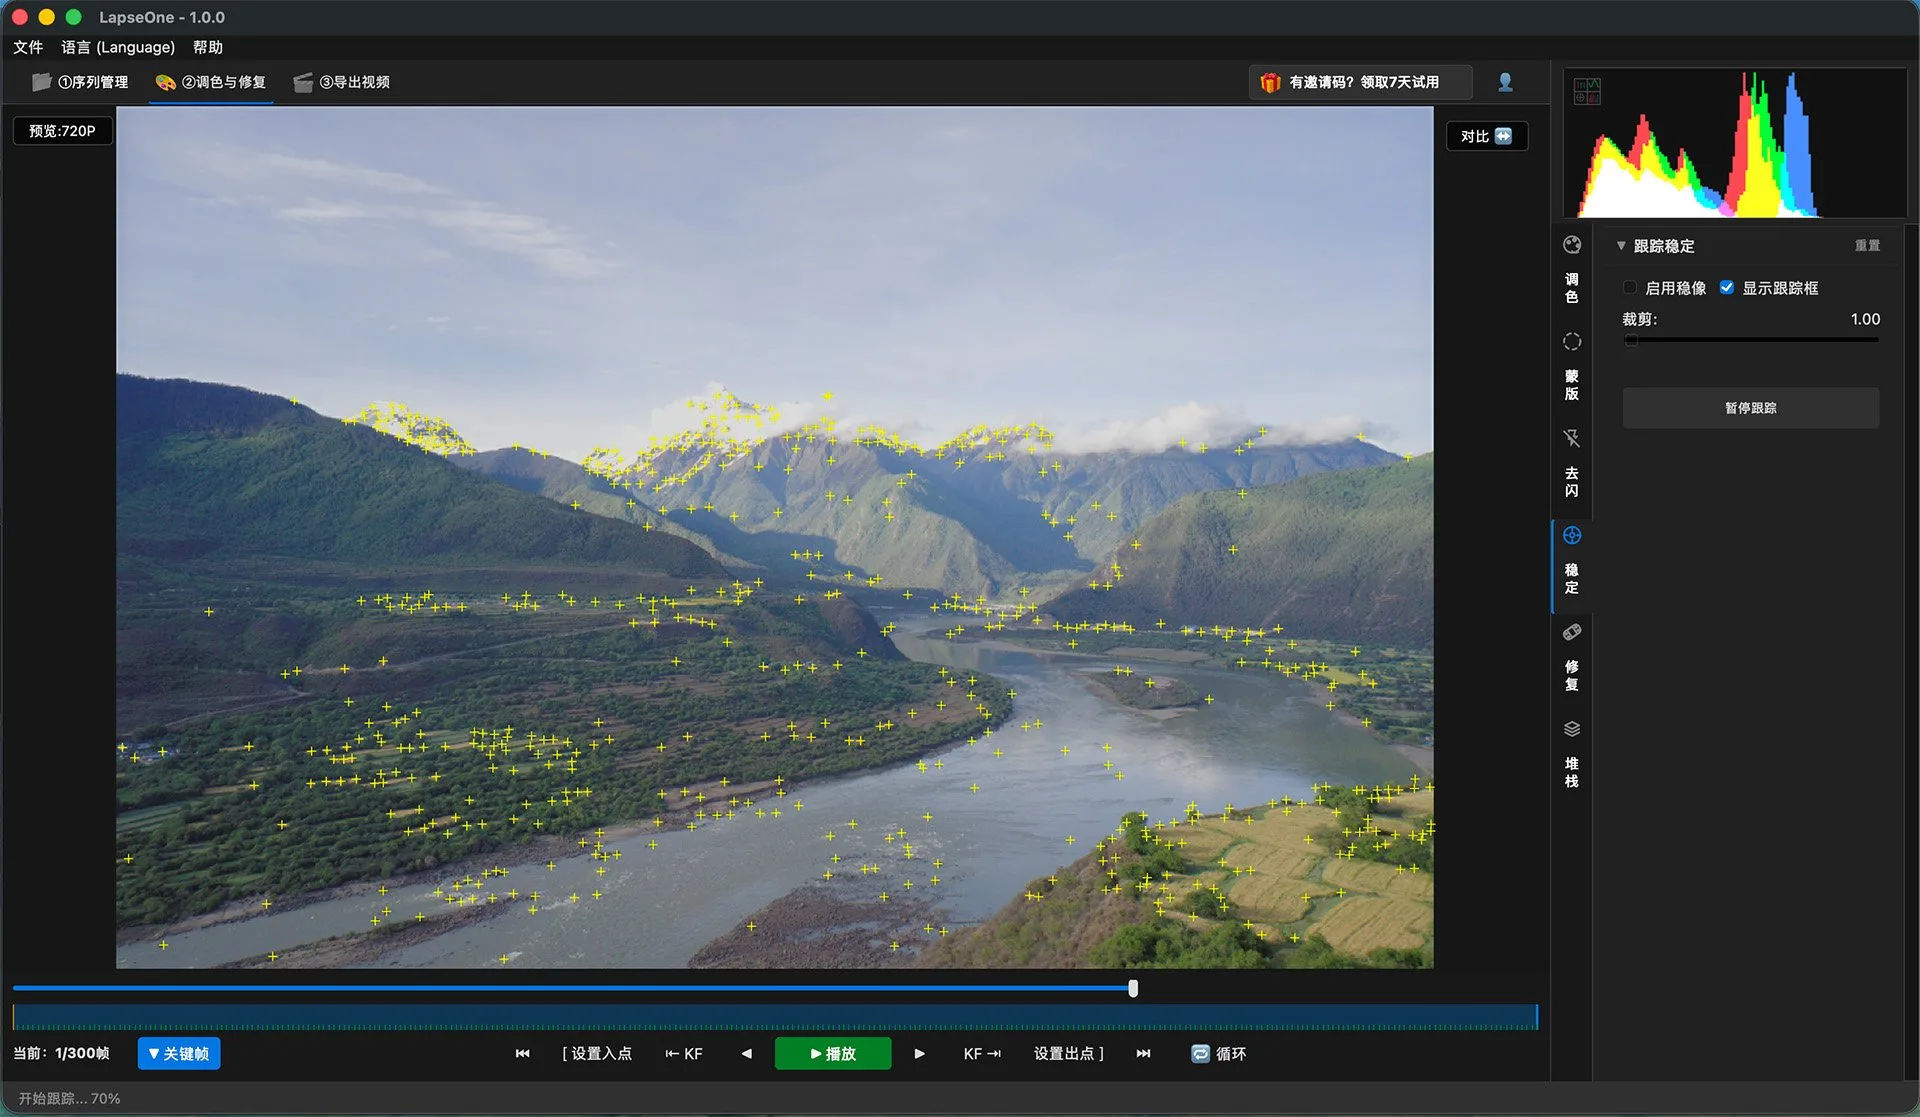Click the crop value 1.00
Image resolution: width=1920 pixels, height=1117 pixels.
tap(1865, 319)
